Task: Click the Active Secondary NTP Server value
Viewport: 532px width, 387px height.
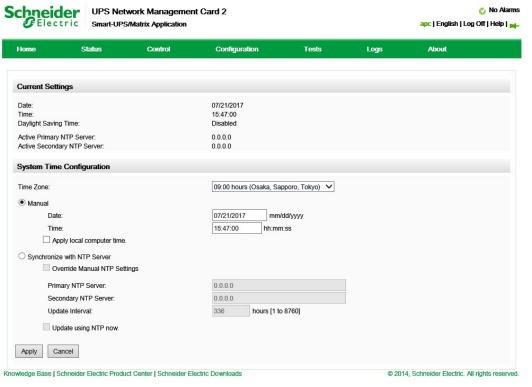Action: [221, 147]
